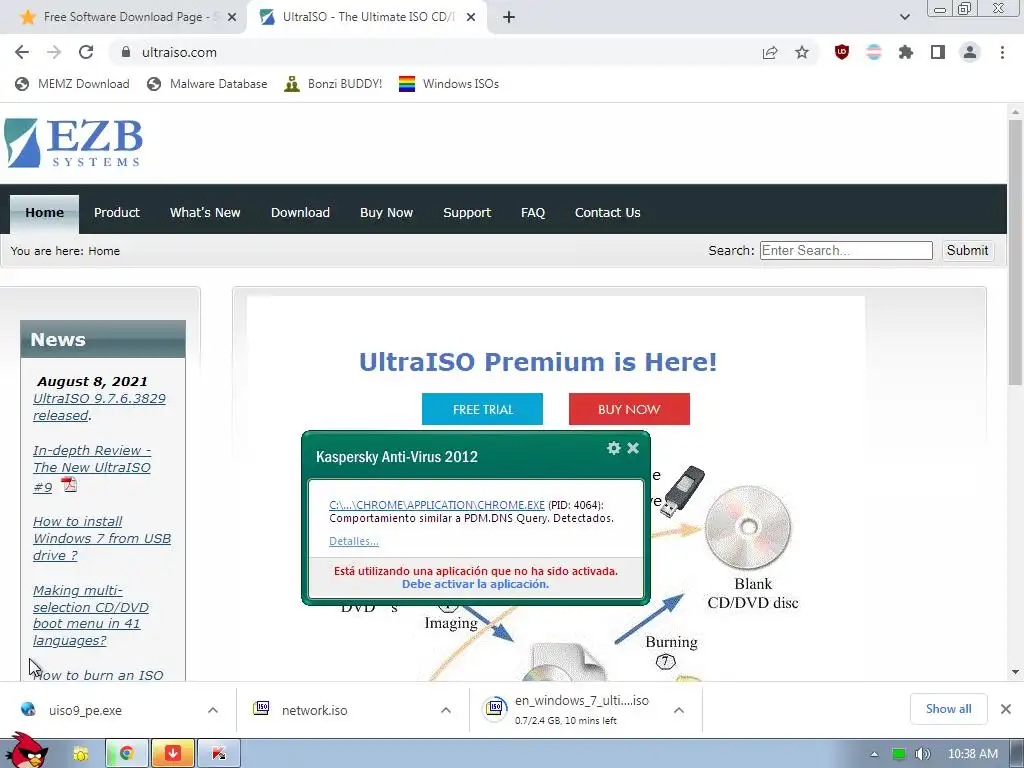
Task: Close the Kaspersky Anti-Virus popup
Action: [633, 448]
